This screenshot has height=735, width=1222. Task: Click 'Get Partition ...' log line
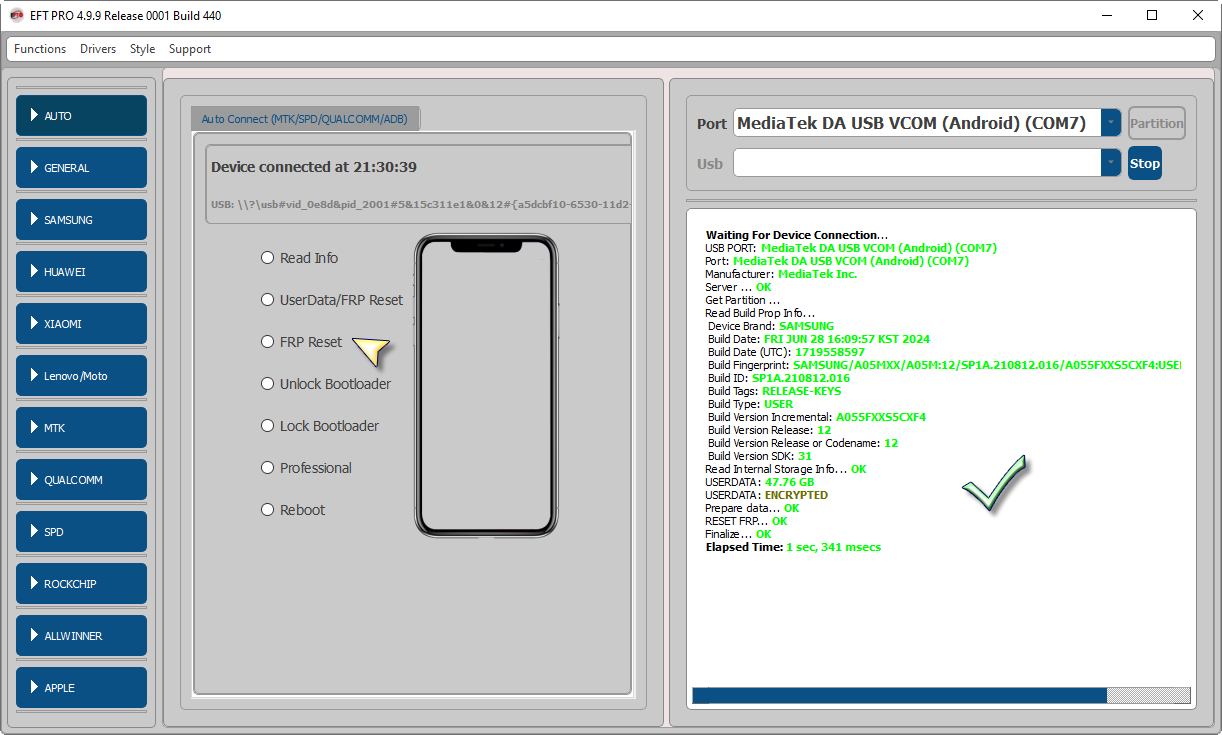click(742, 300)
